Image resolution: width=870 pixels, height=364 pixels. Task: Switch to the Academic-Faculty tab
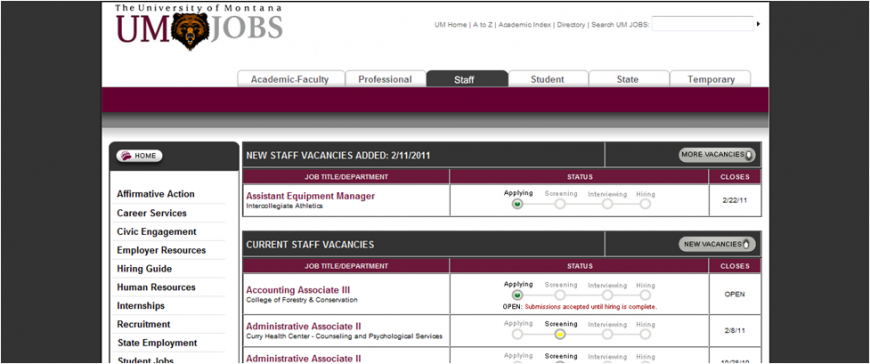(290, 79)
